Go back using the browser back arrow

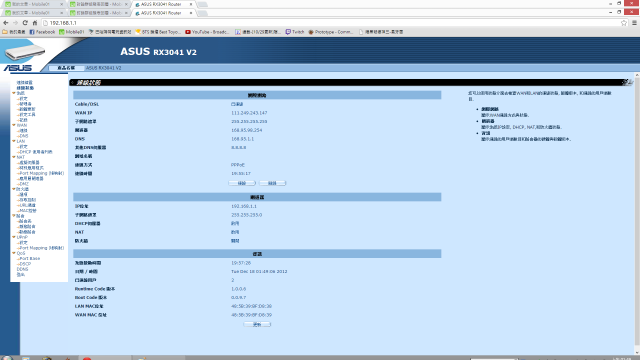pyautogui.click(x=6, y=23)
